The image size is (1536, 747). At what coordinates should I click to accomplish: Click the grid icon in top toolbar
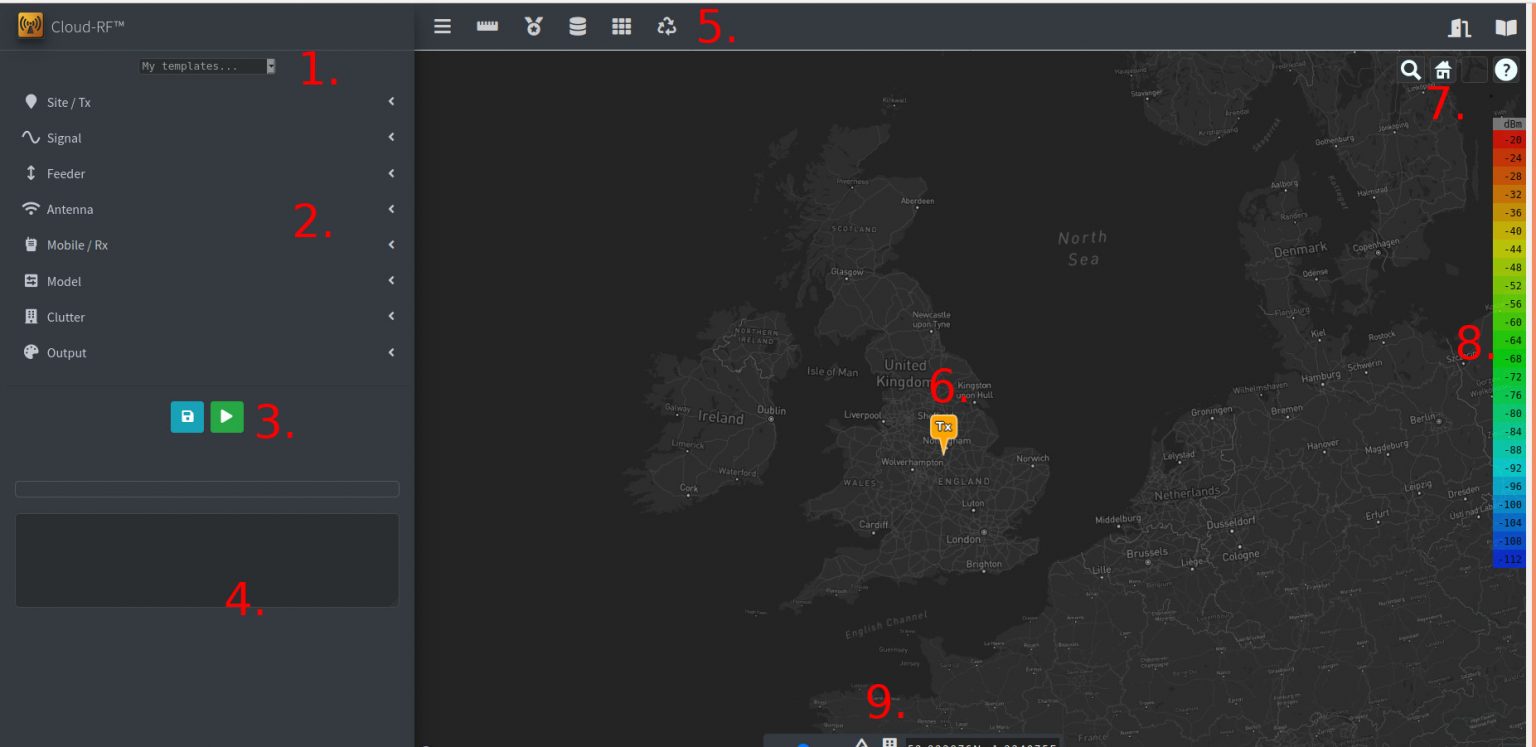(x=622, y=27)
